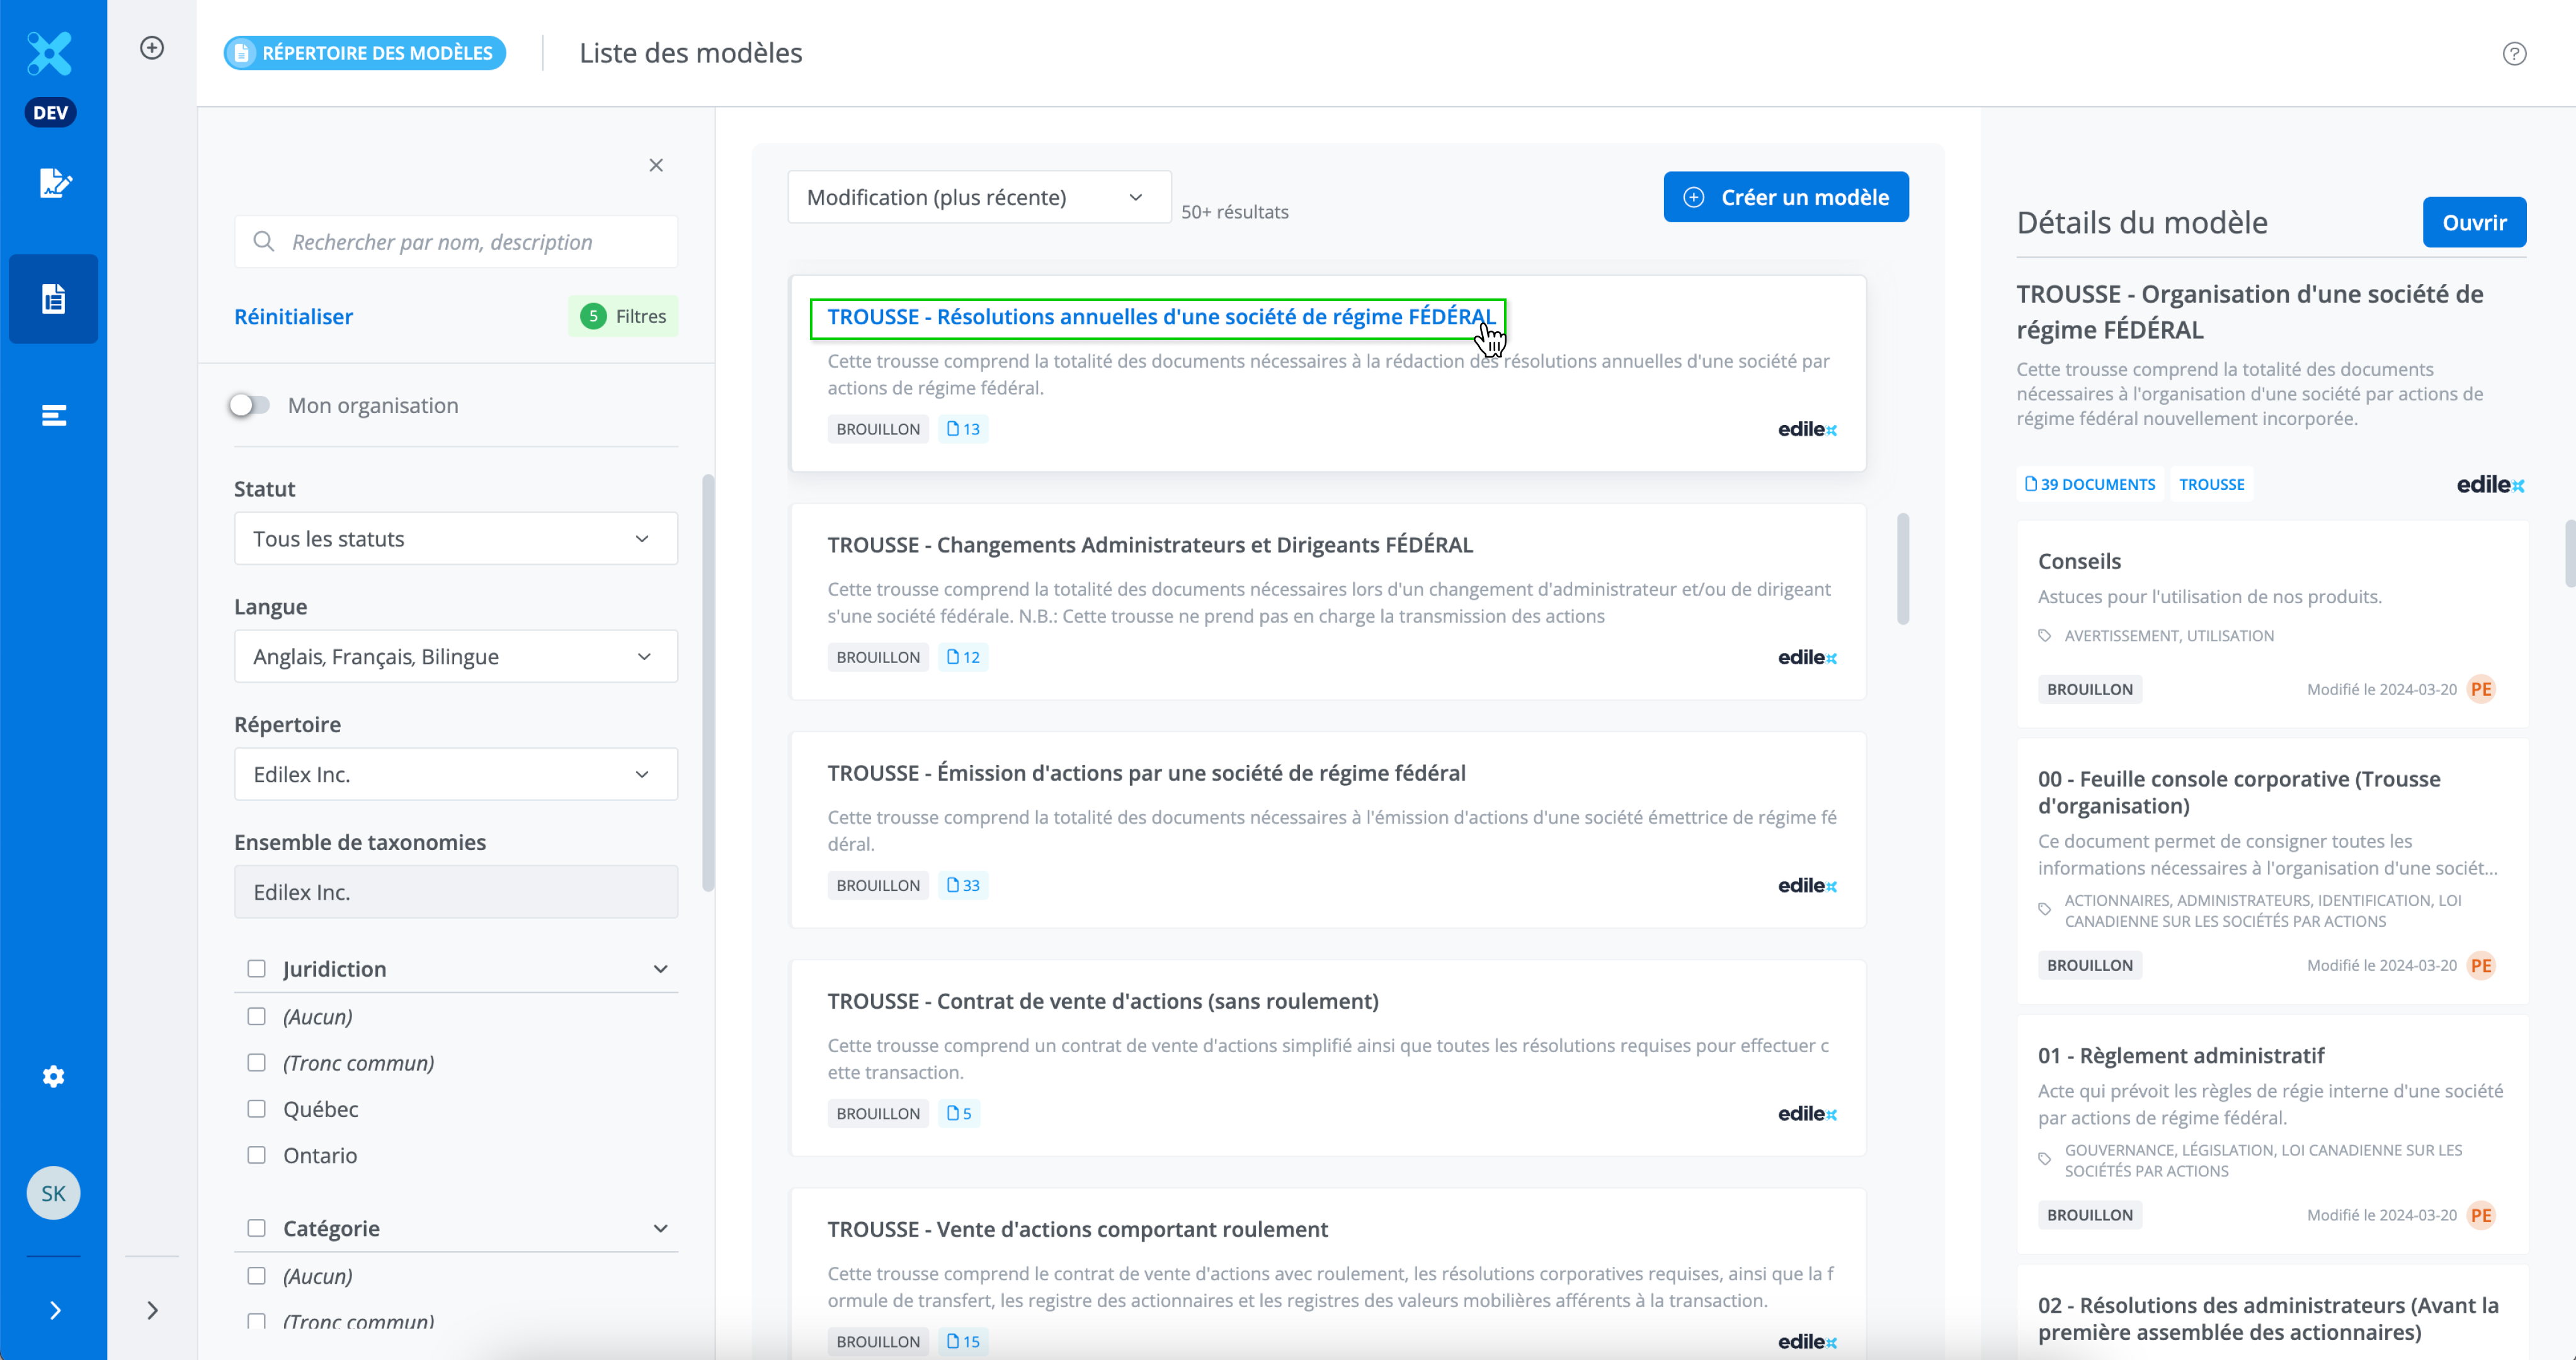This screenshot has width=2576, height=1360.
Task: Expand the blue sidebar with the bottom chevron
Action: (x=54, y=1310)
